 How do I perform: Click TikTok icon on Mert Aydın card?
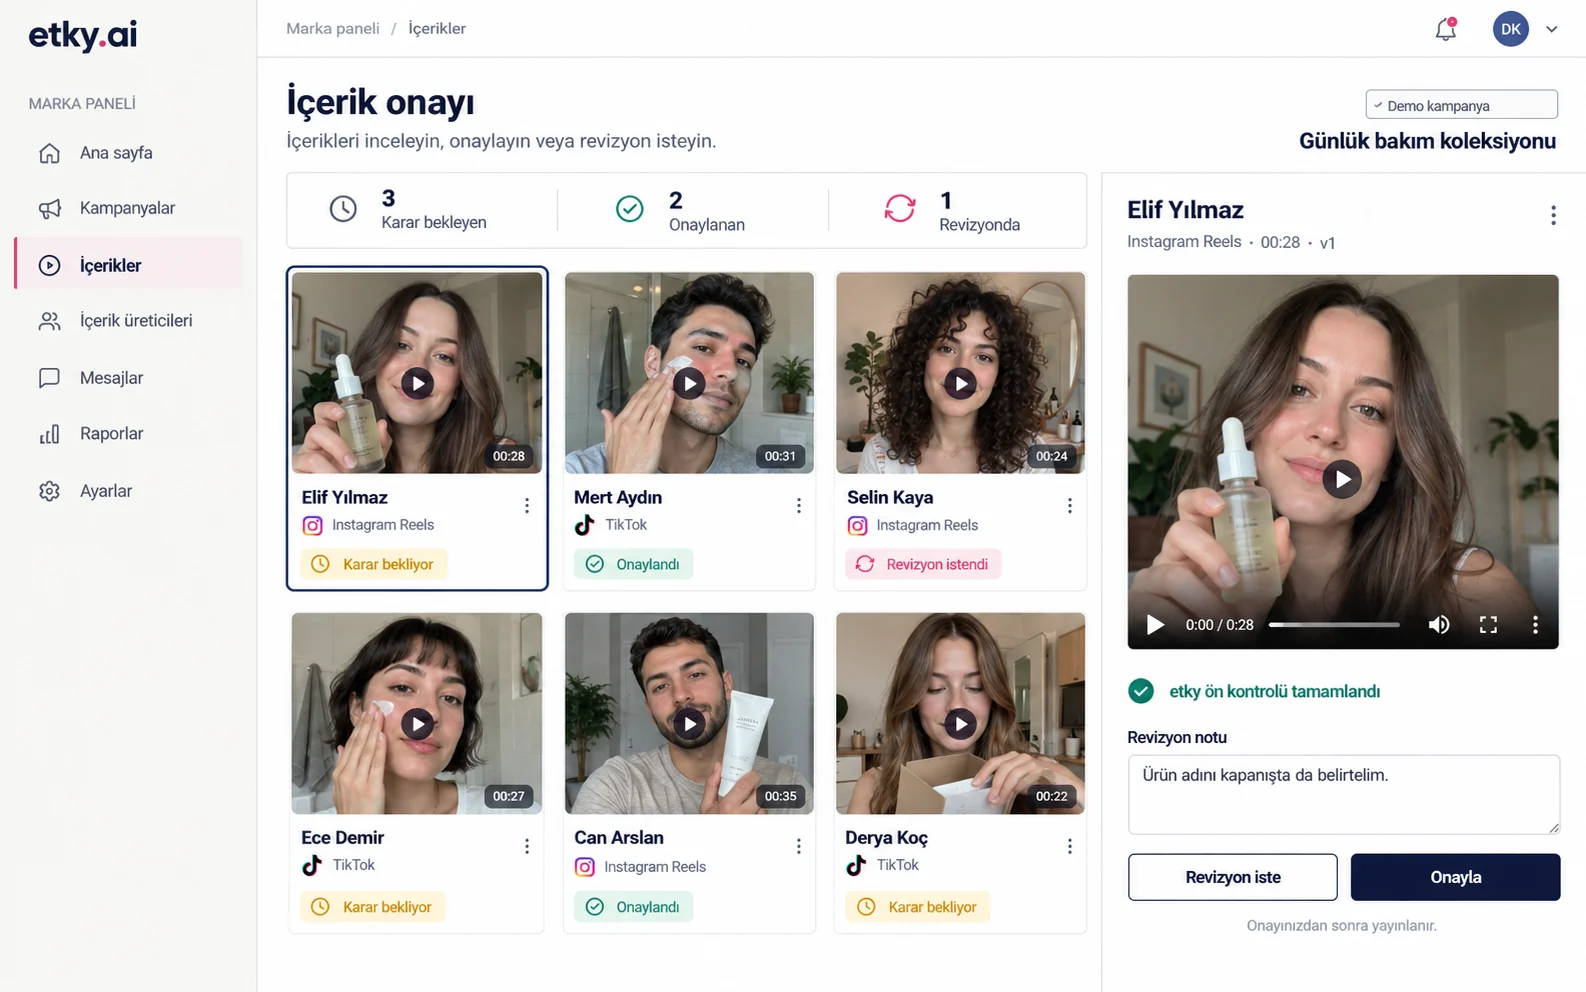tap(585, 525)
